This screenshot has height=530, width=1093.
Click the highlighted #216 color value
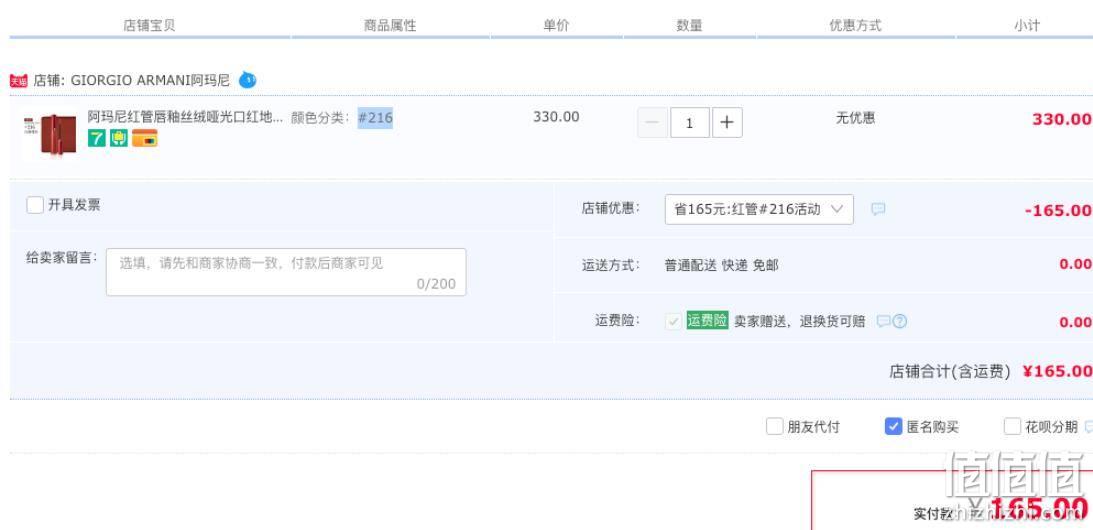point(375,118)
